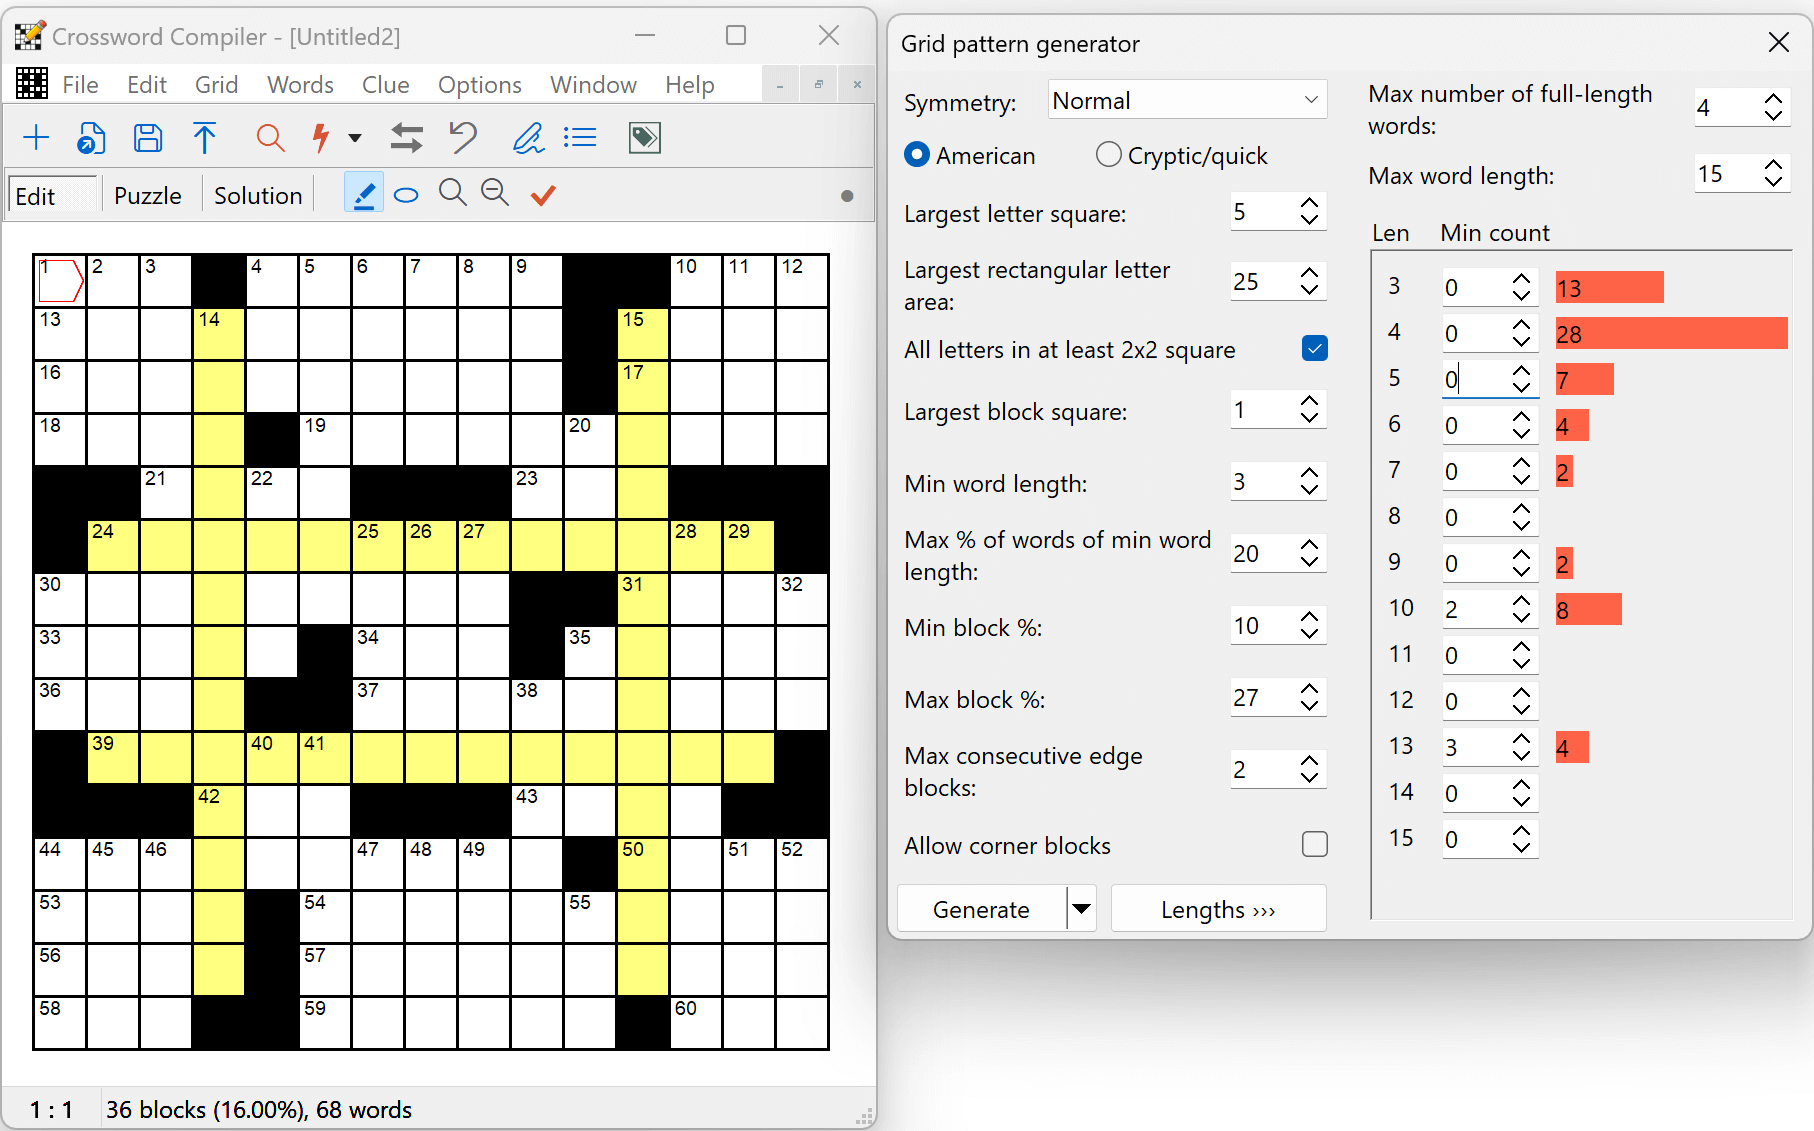1814x1131 pixels.
Task: Uncheck All letters in at least 2x2 square
Action: [1314, 349]
